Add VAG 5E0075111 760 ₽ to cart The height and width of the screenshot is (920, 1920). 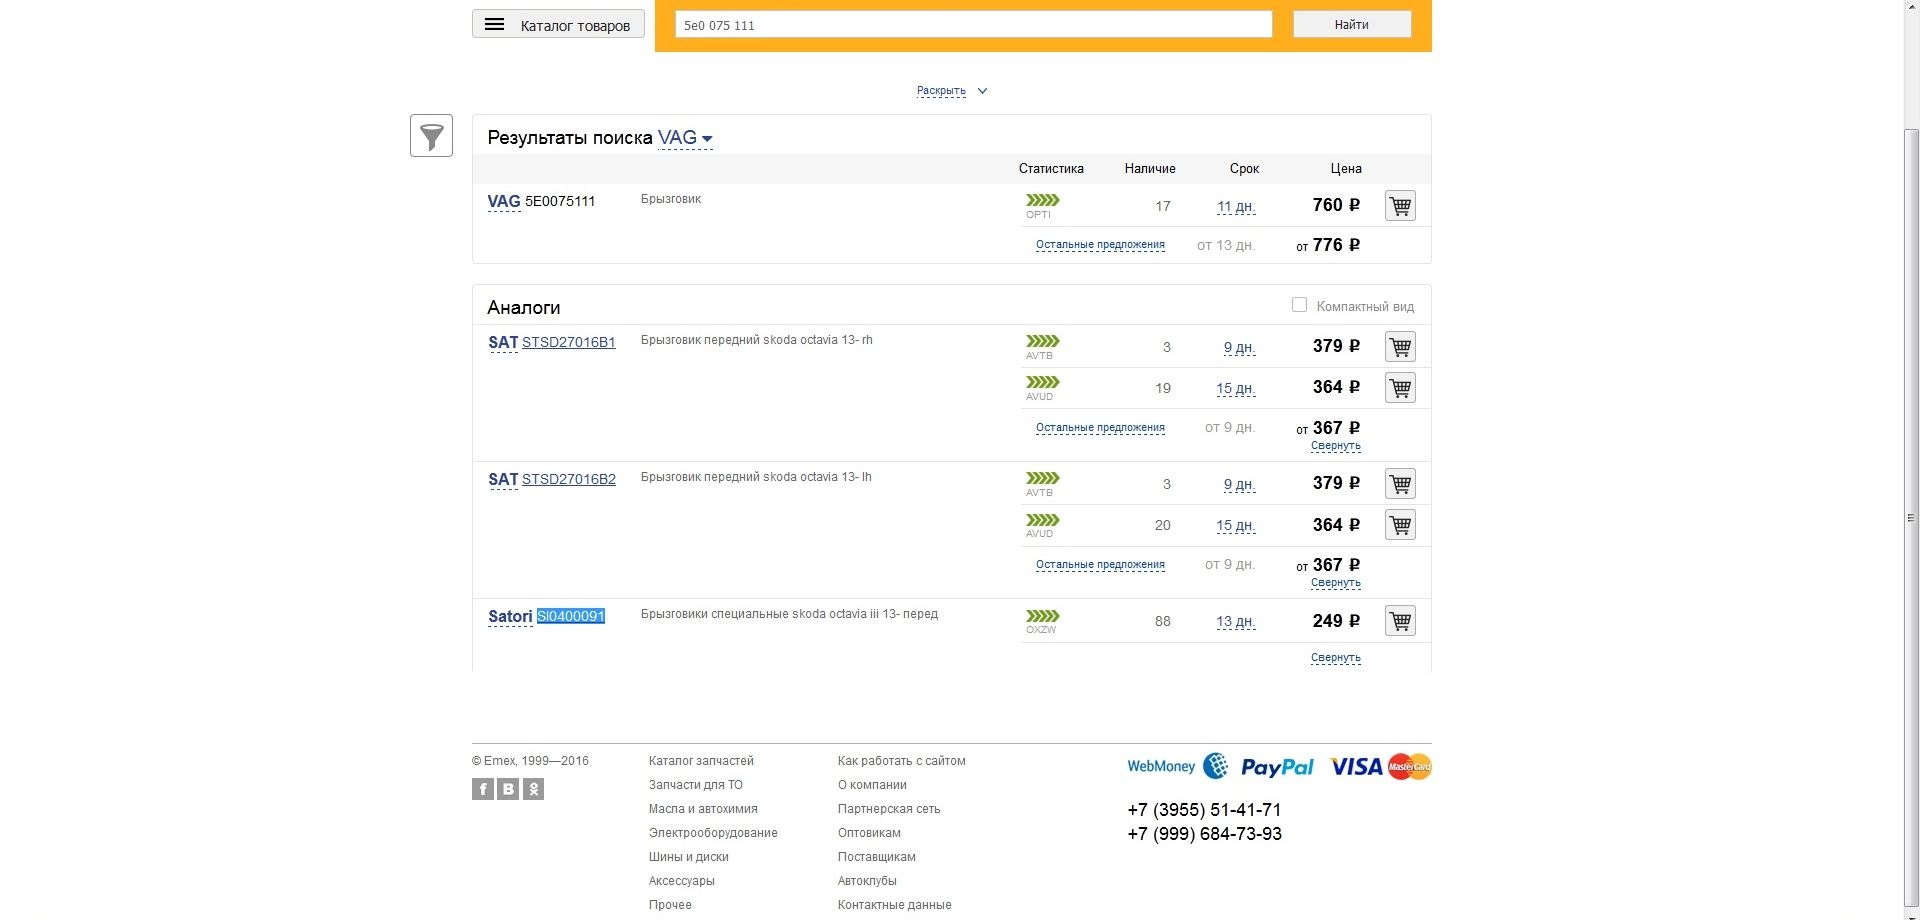click(1400, 206)
